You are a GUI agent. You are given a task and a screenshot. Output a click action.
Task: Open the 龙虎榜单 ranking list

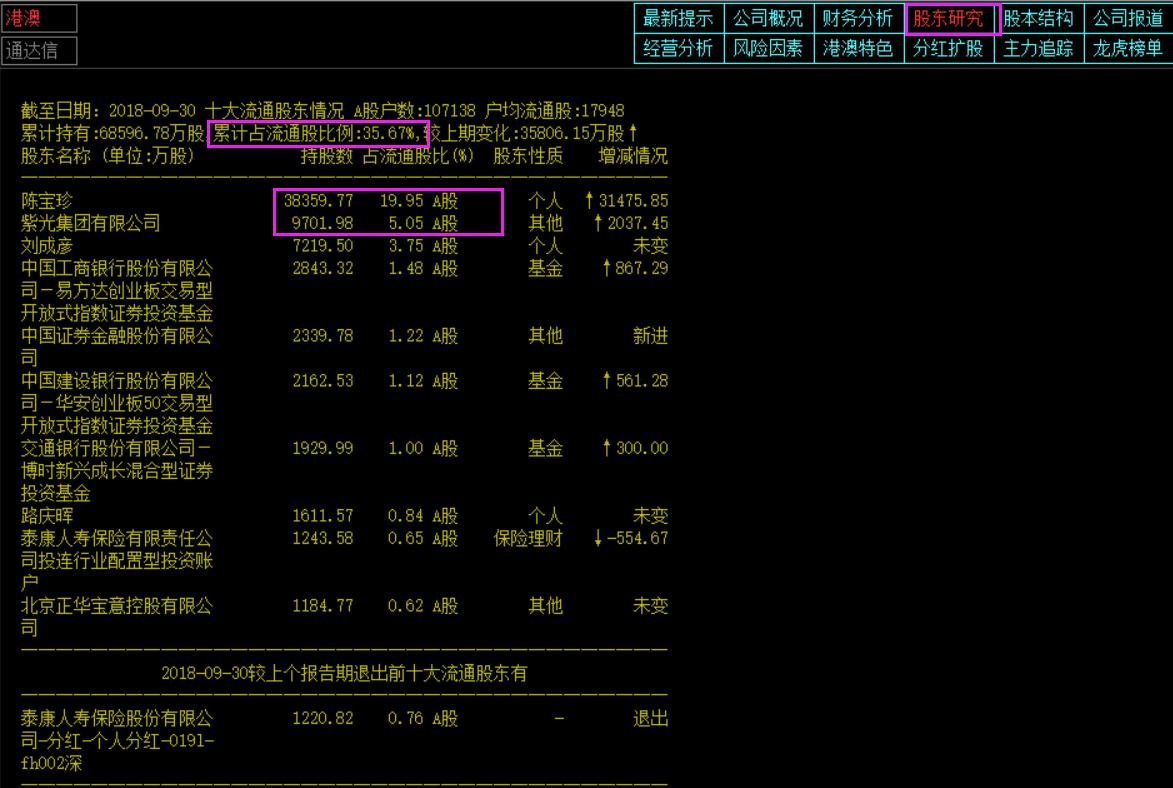(1129, 46)
